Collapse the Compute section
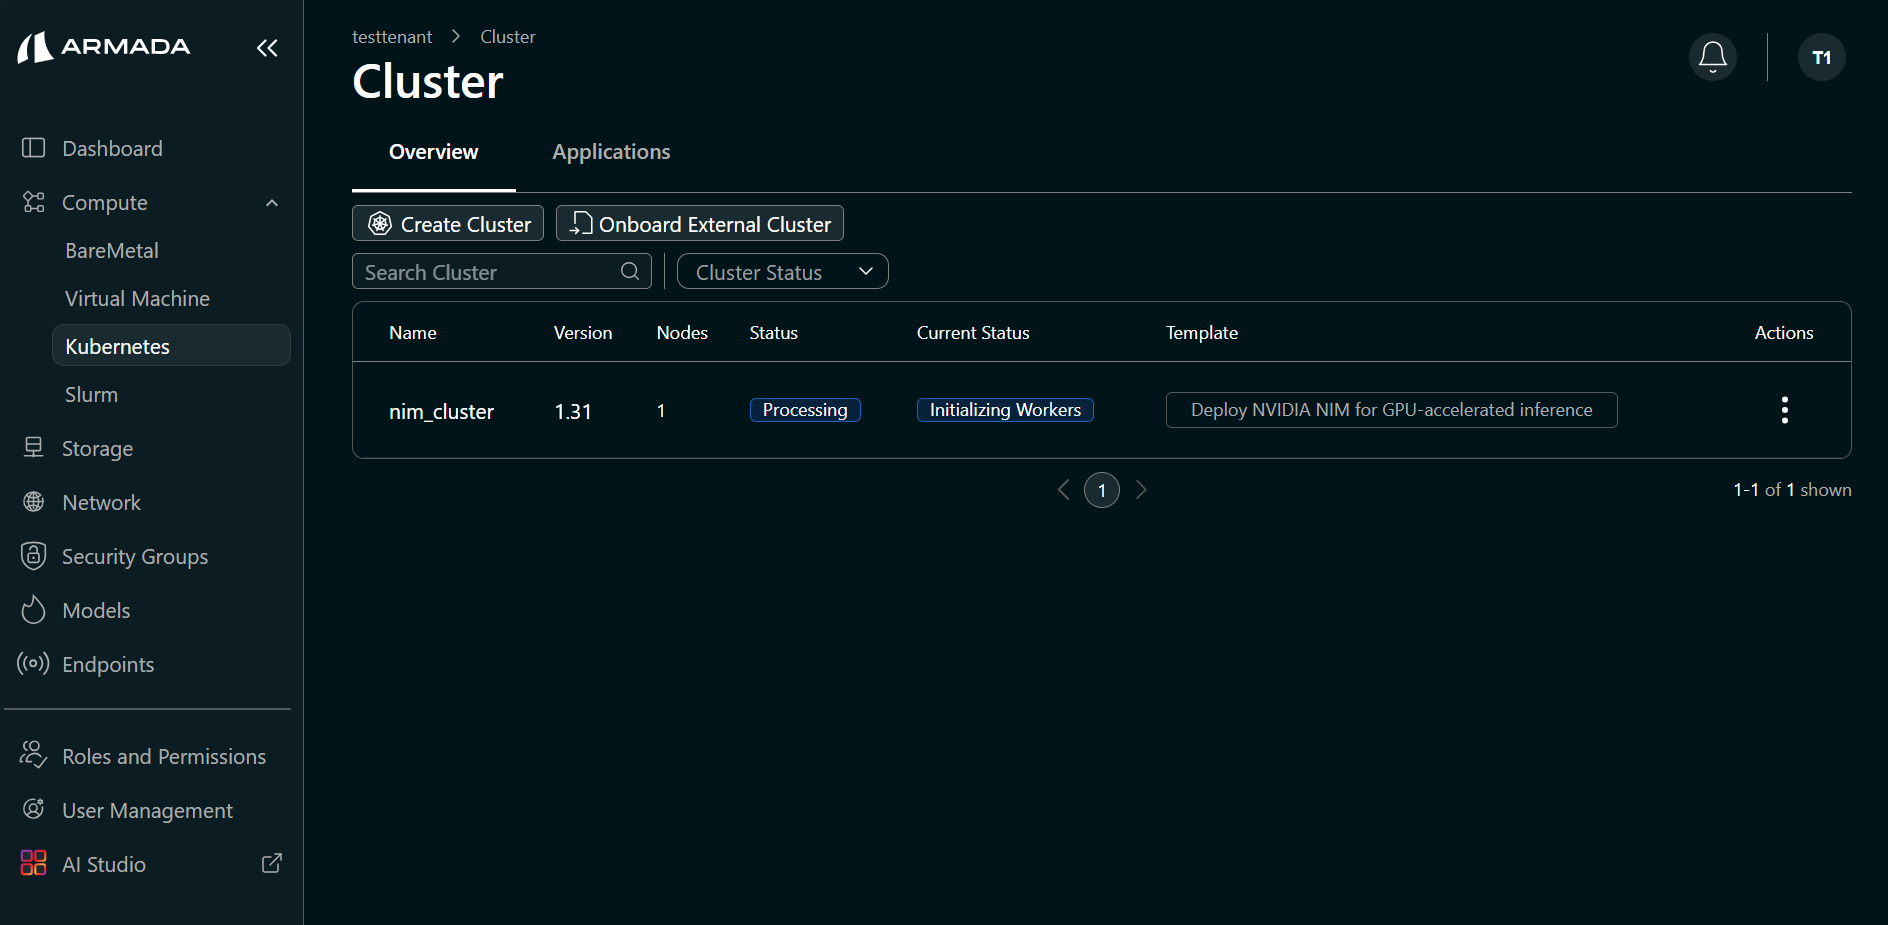Image resolution: width=1888 pixels, height=925 pixels. point(271,202)
